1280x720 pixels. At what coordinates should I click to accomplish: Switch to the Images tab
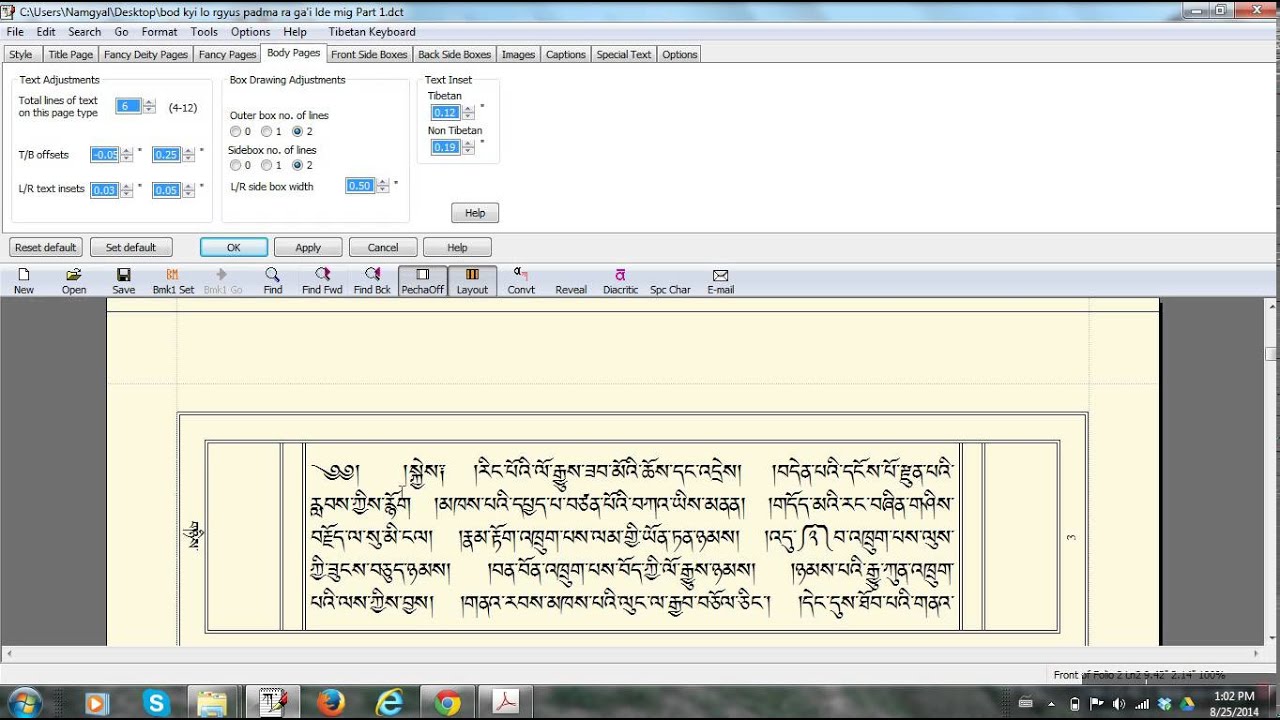(x=518, y=55)
